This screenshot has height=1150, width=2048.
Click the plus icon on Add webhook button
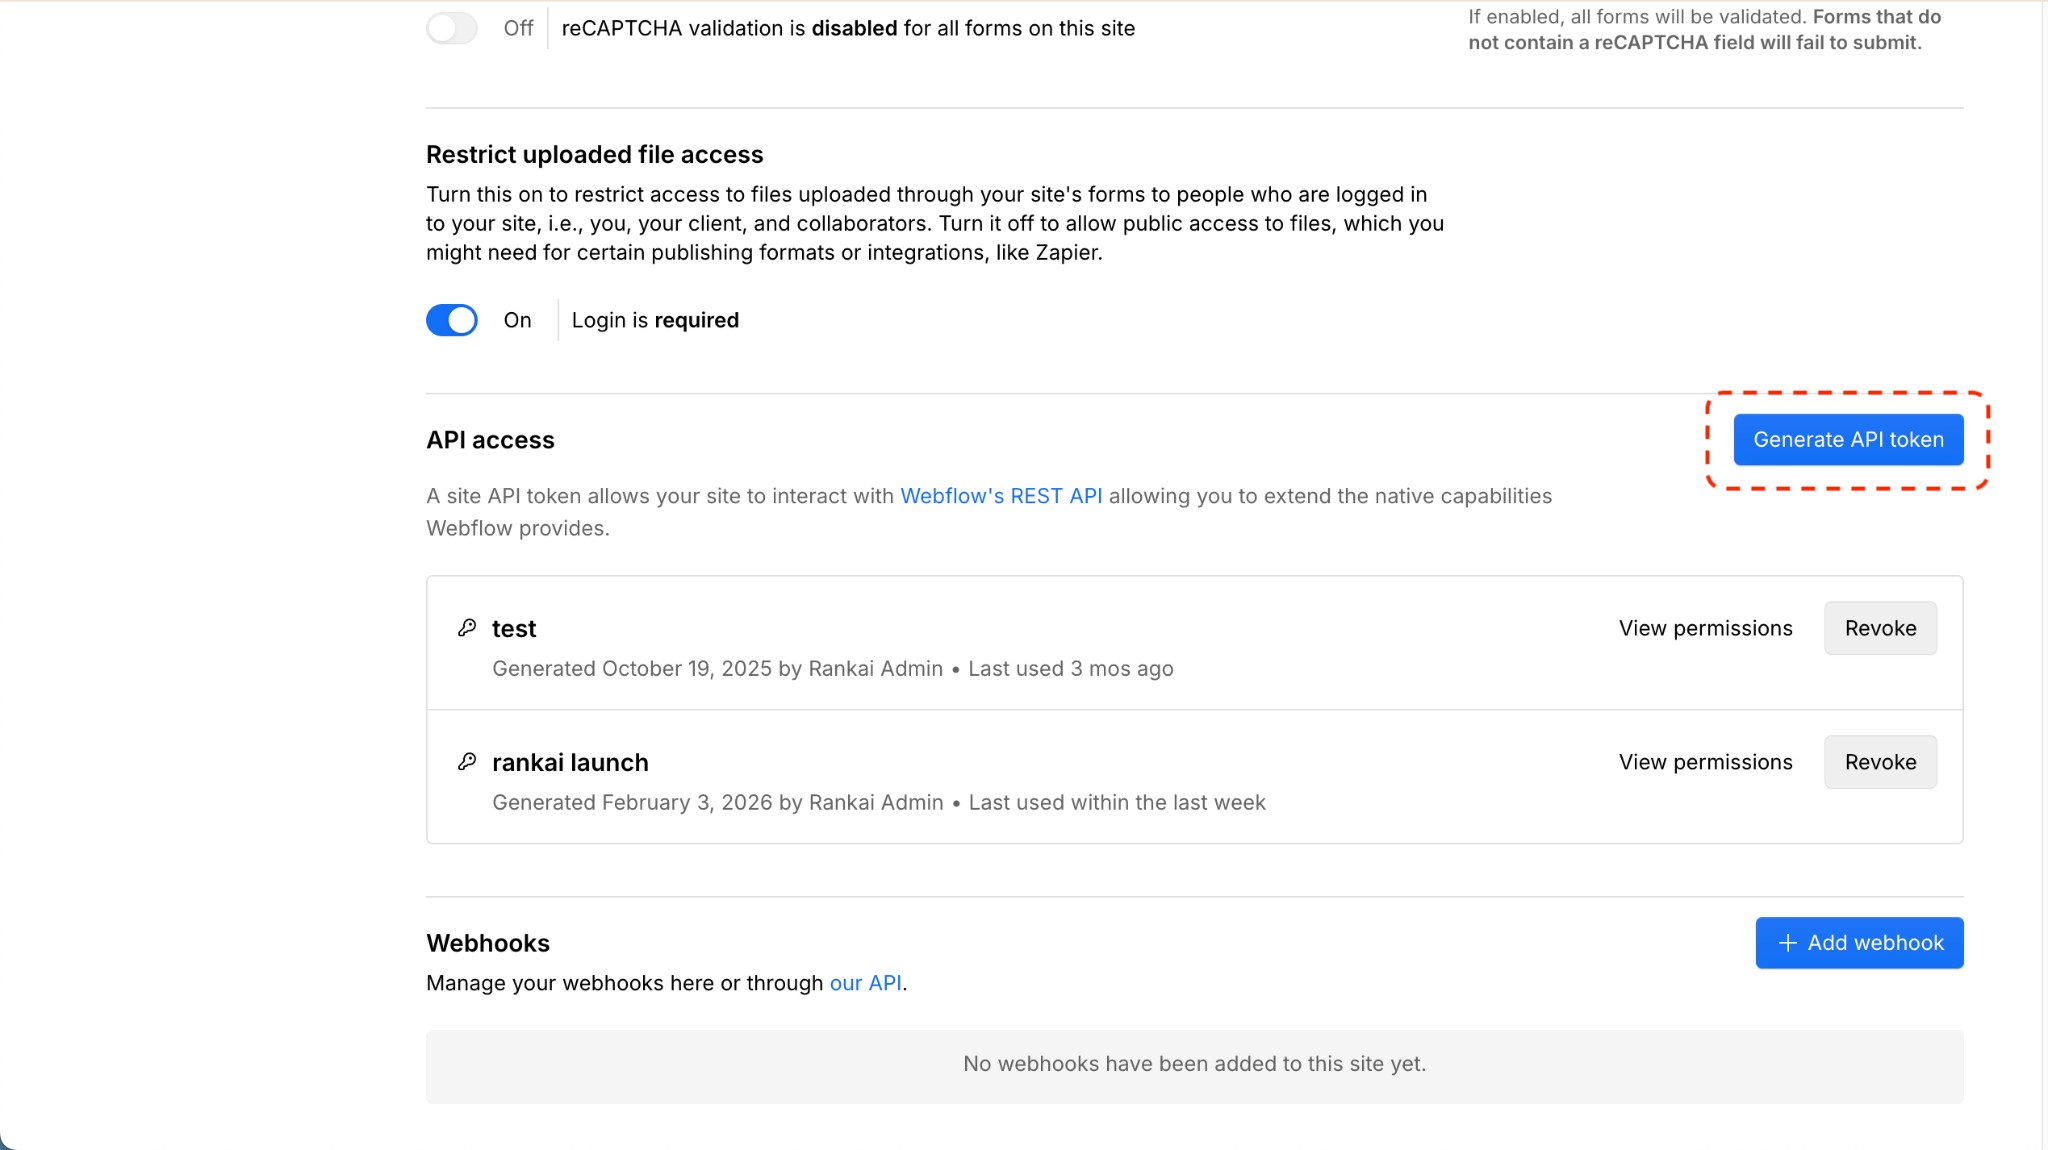1788,942
